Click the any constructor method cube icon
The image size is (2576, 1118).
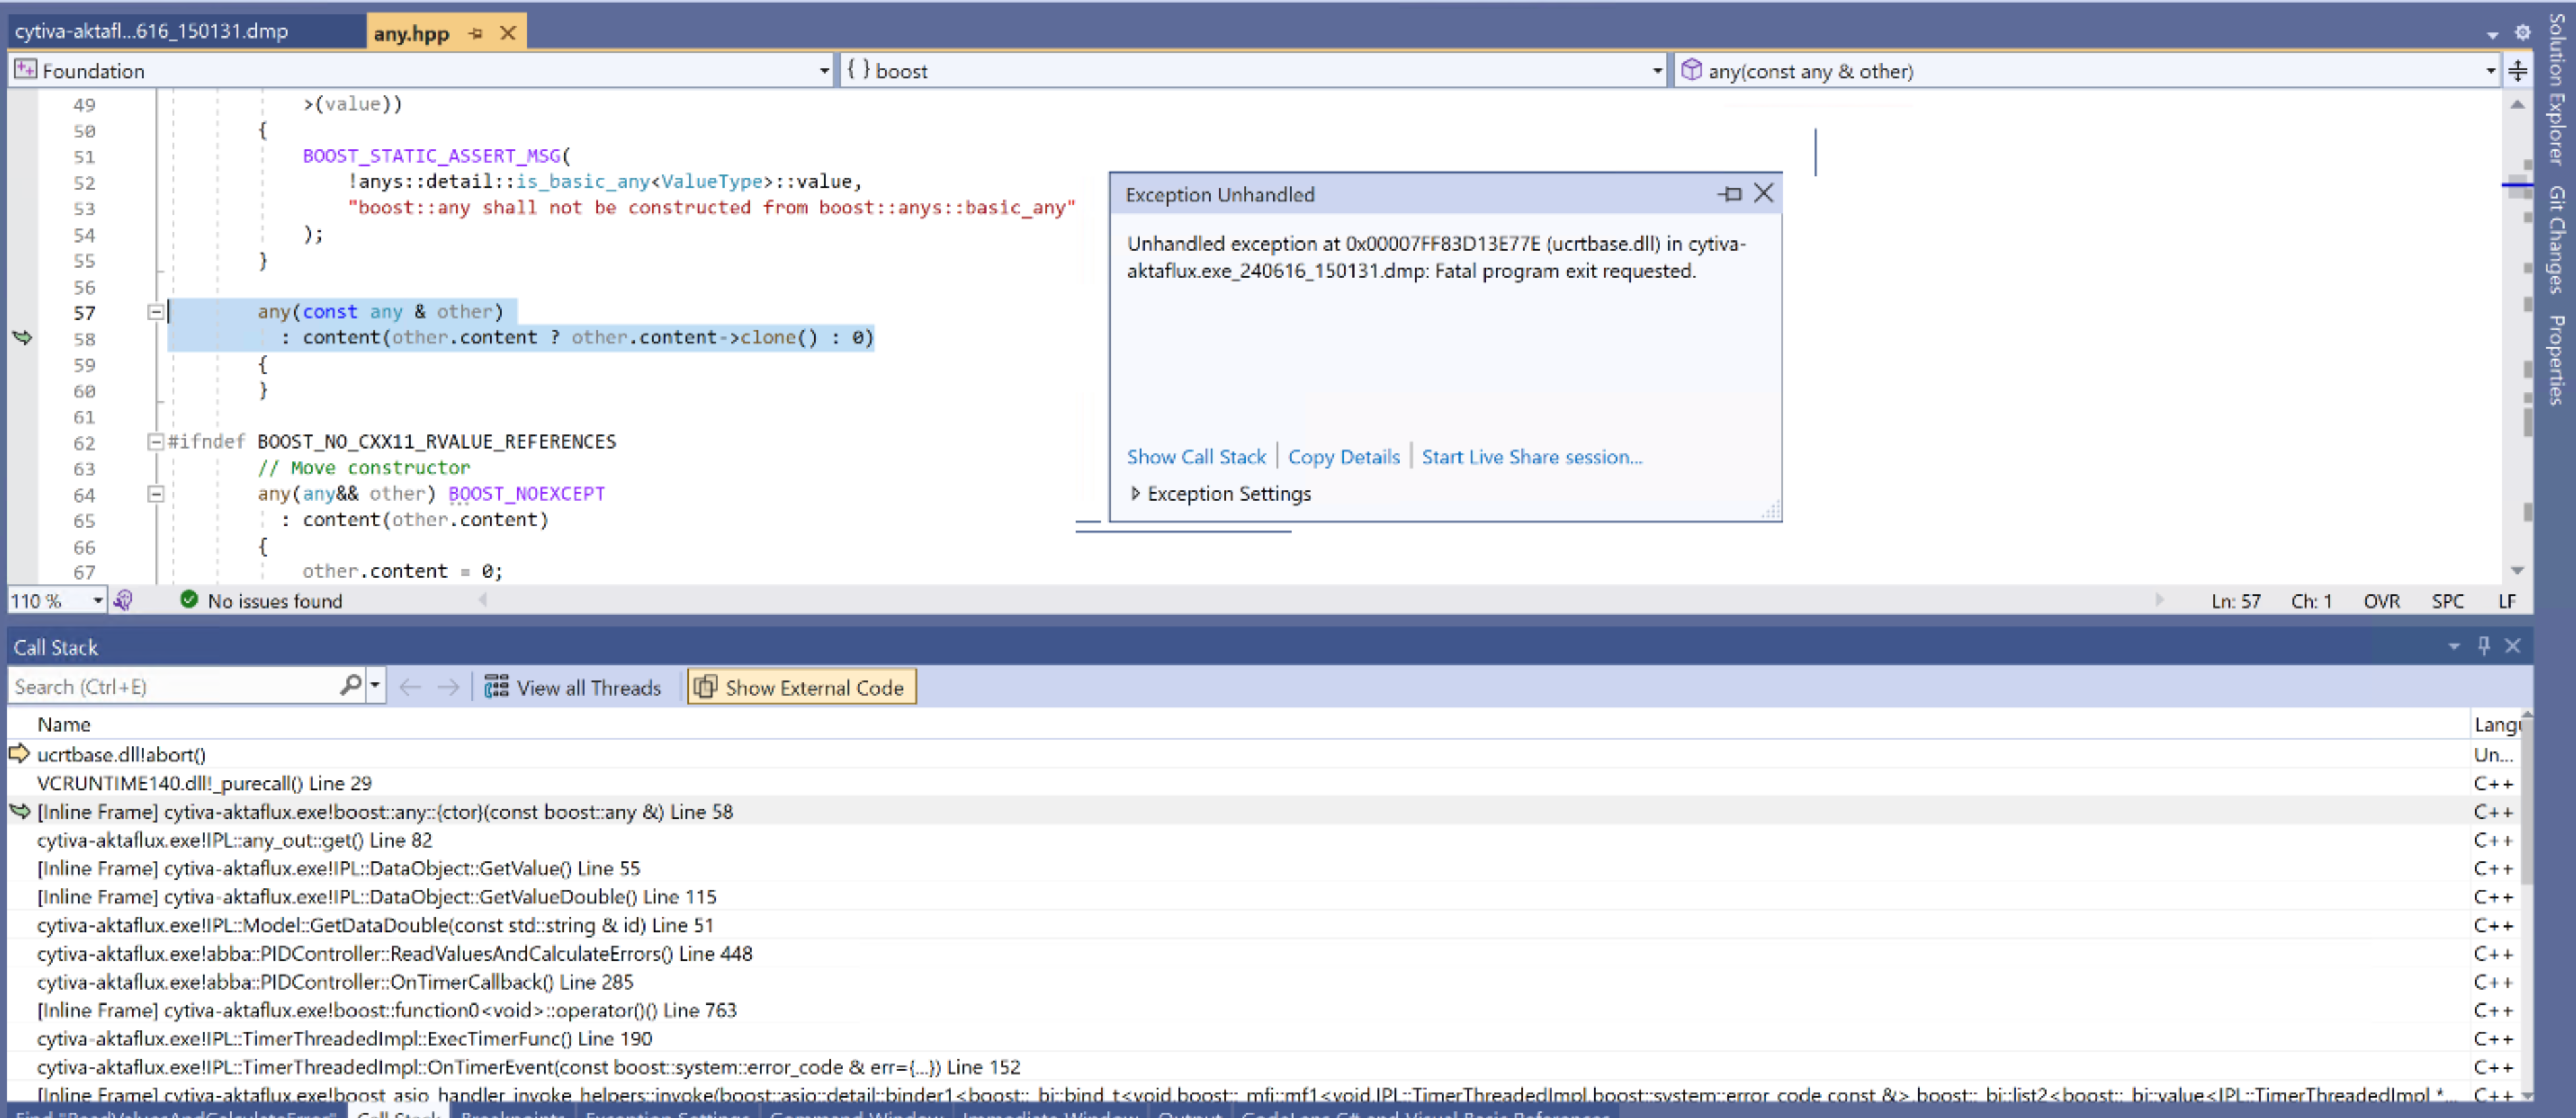point(1691,70)
